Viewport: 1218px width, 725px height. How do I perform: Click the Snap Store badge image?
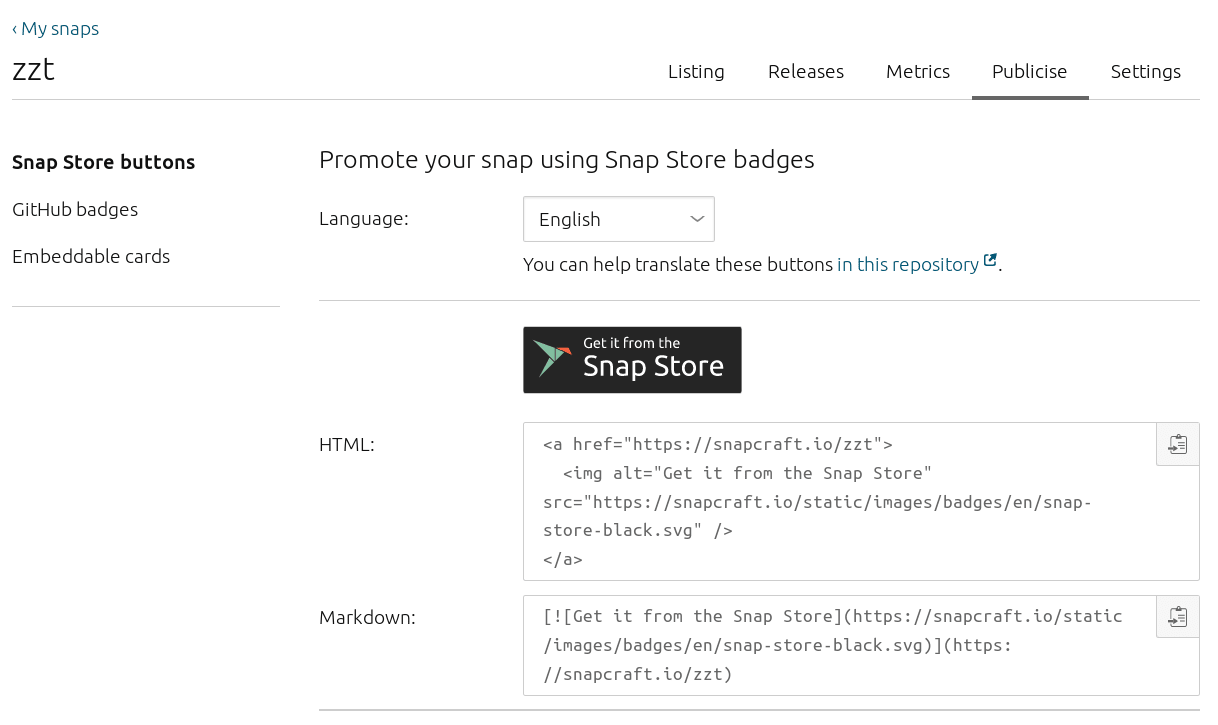tap(632, 360)
